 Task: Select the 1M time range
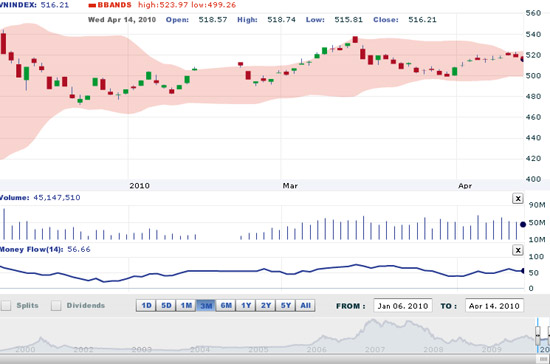click(186, 305)
